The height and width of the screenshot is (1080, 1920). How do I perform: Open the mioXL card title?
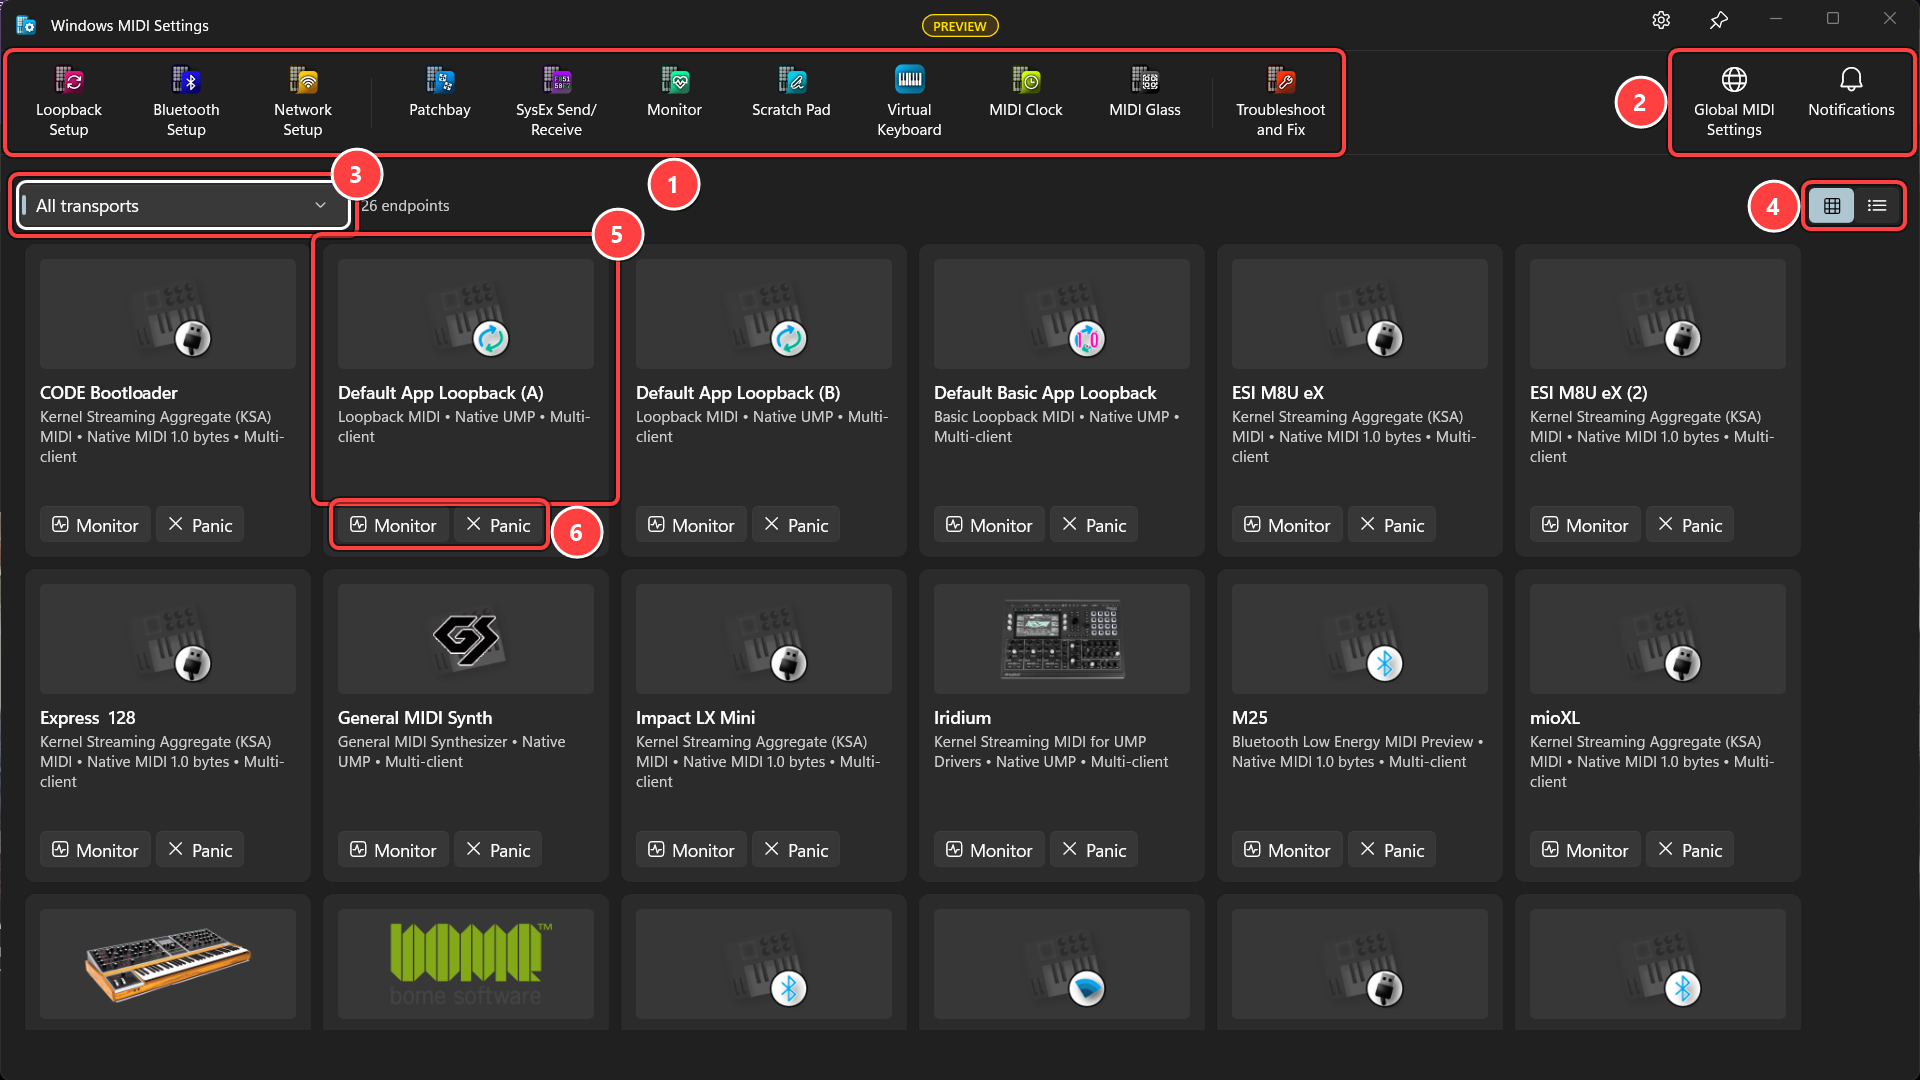[x=1555, y=718]
